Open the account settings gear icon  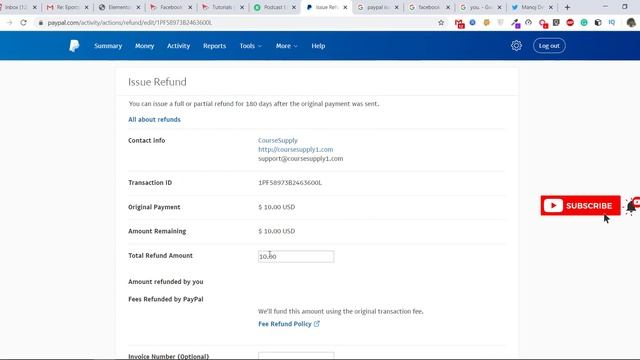point(516,46)
